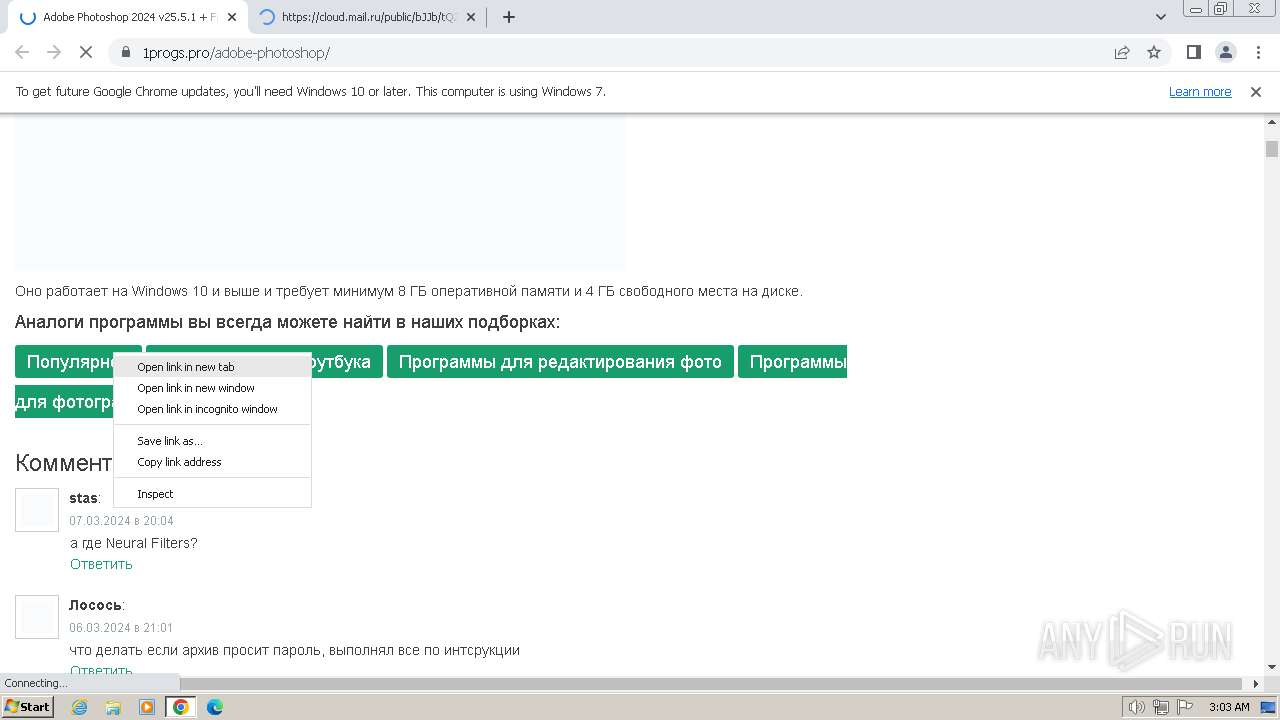Viewport: 1280px width, 720px height.
Task: Select Chrome icon in taskbar
Action: (181, 707)
